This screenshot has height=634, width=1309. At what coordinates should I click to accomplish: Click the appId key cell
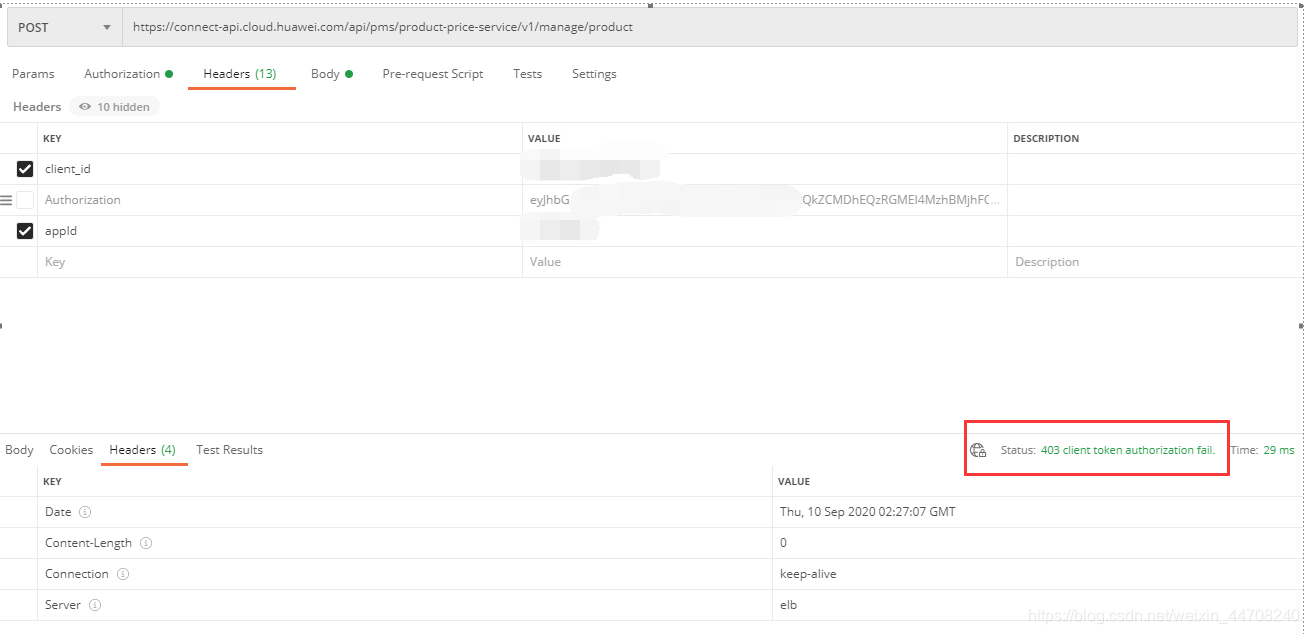coord(280,231)
